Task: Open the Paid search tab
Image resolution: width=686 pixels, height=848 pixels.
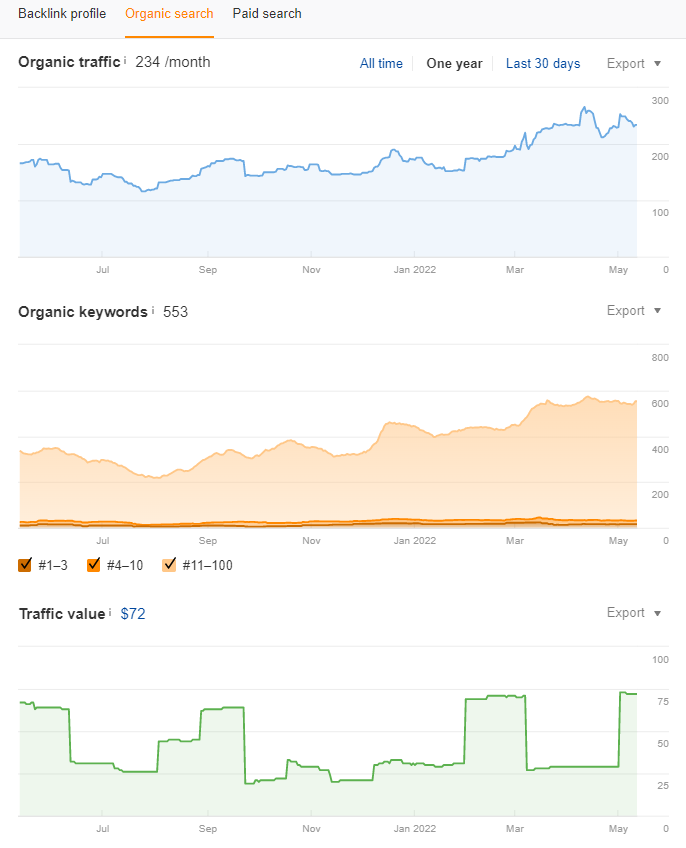Action: (x=266, y=14)
